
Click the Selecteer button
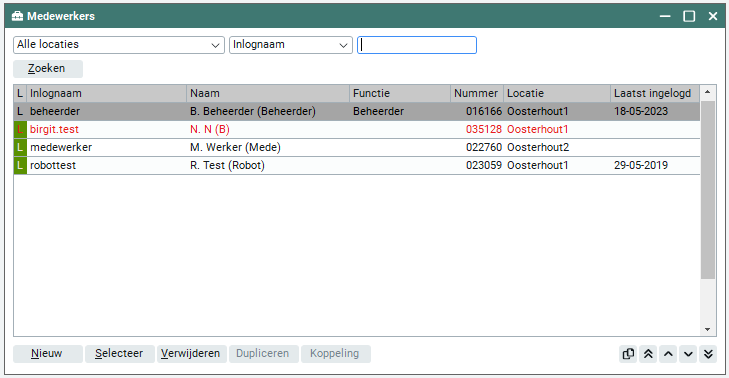(x=120, y=354)
